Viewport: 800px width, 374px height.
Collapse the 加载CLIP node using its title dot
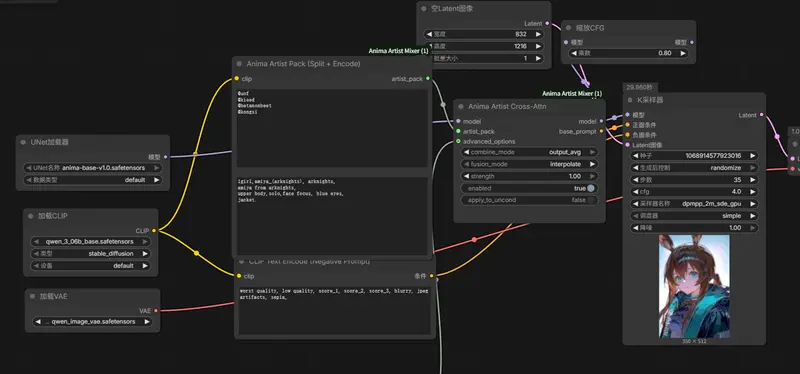pyautogui.click(x=31, y=216)
